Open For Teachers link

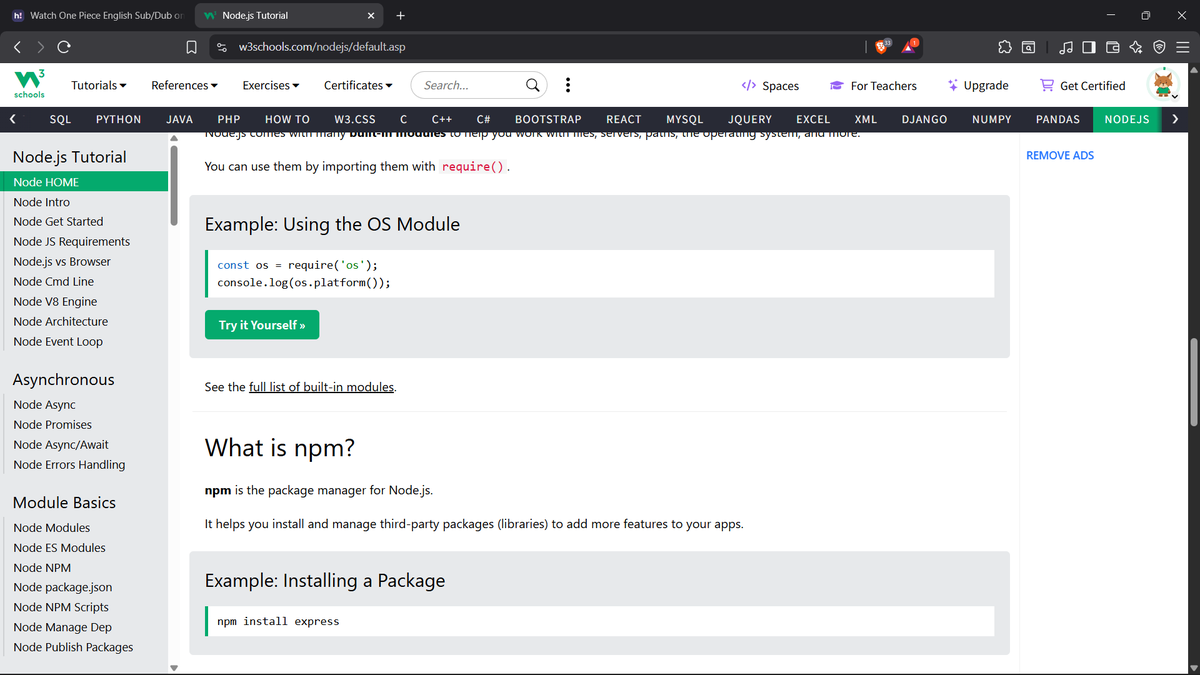873,85
